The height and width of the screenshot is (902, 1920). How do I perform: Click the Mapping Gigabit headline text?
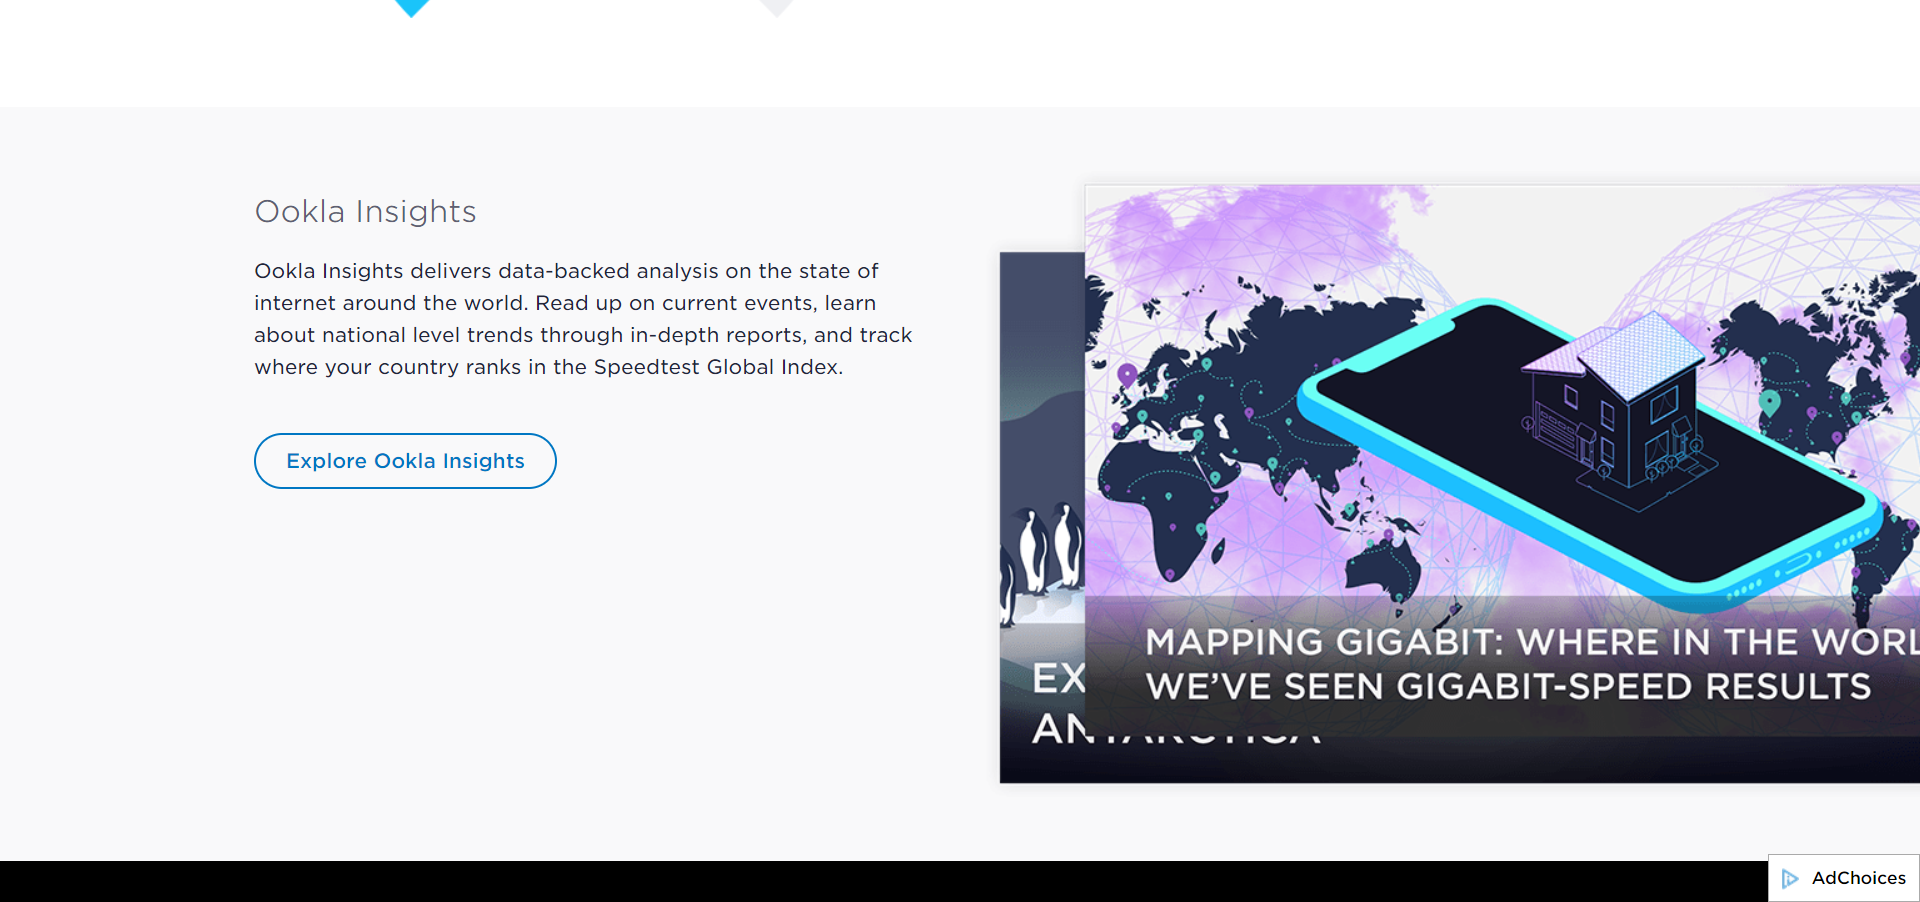(1532, 664)
